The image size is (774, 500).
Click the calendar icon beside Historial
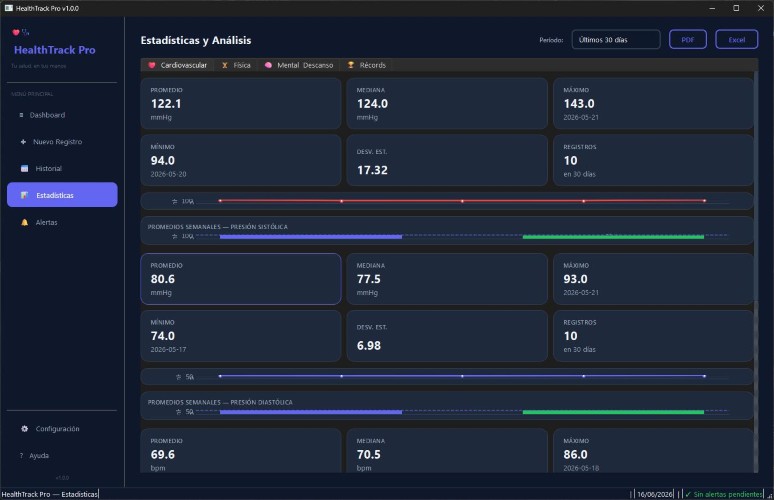[24, 168]
